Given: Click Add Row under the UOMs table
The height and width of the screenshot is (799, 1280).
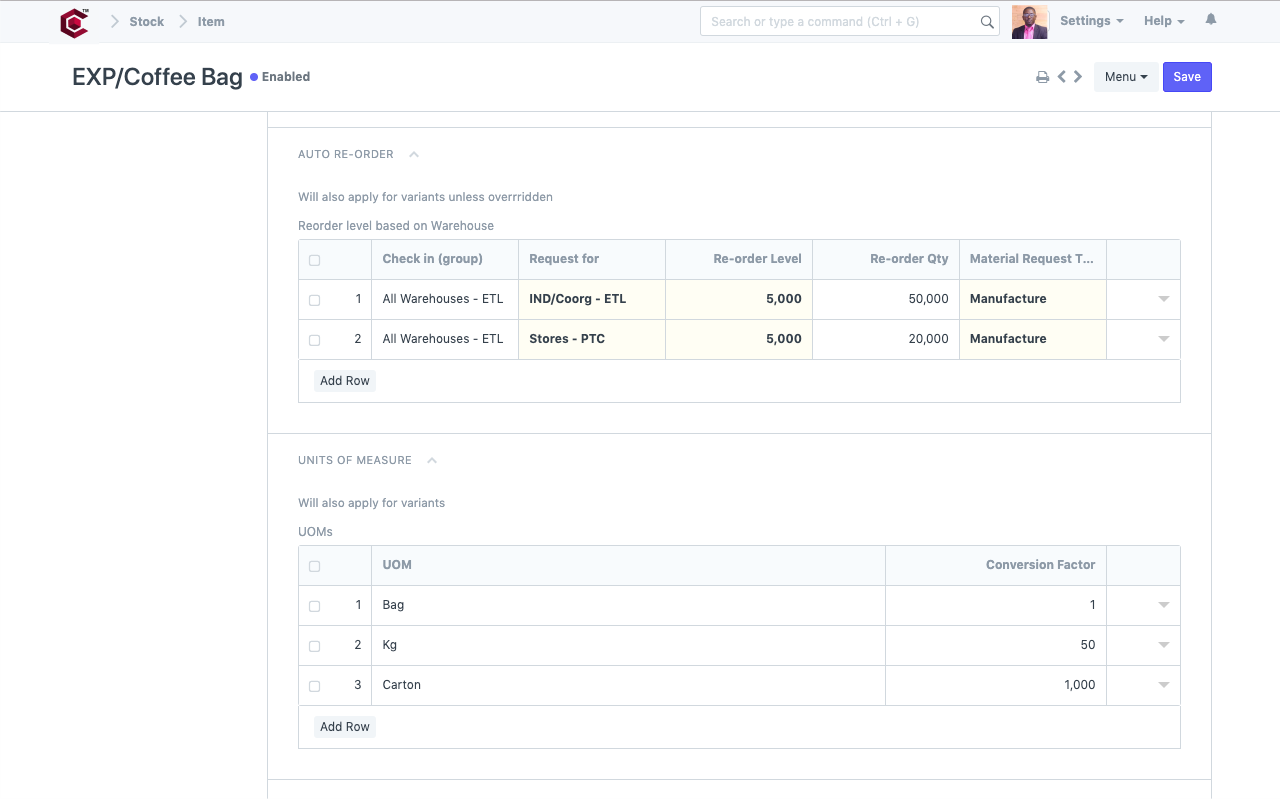Looking at the screenshot, I should point(345,726).
